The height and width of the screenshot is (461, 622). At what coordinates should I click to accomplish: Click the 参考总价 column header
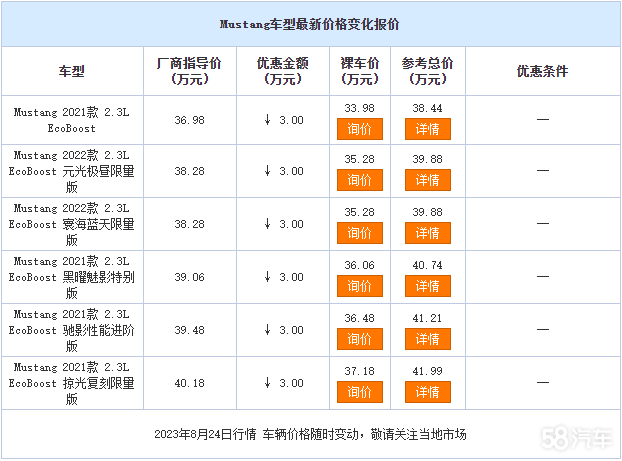point(428,71)
